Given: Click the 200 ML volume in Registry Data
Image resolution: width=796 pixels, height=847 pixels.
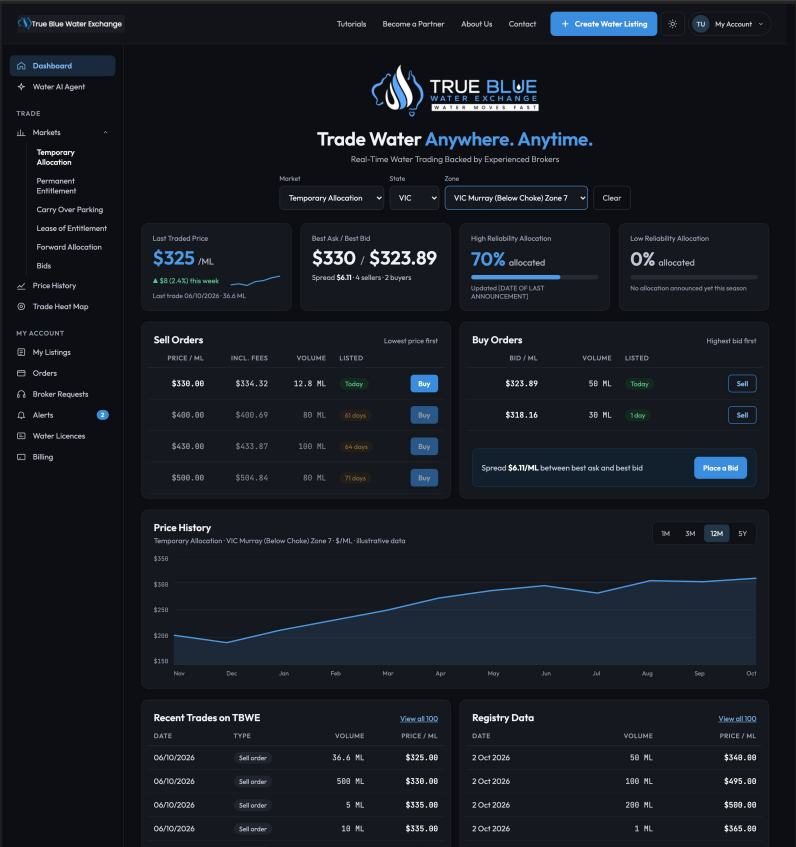Looking at the screenshot, I should pos(639,805).
